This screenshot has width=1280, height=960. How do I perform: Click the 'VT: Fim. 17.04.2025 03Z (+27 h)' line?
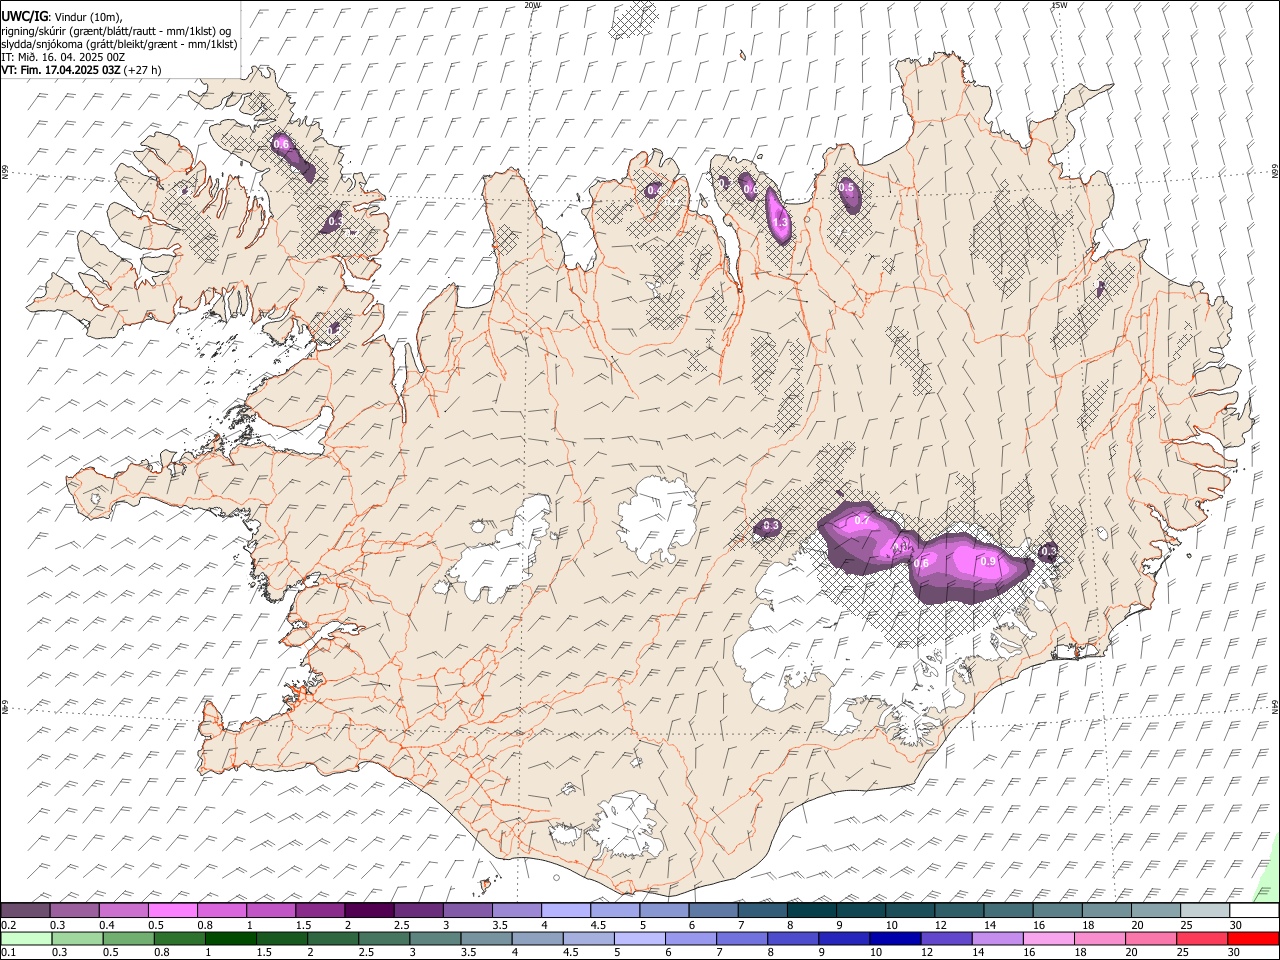(81, 70)
